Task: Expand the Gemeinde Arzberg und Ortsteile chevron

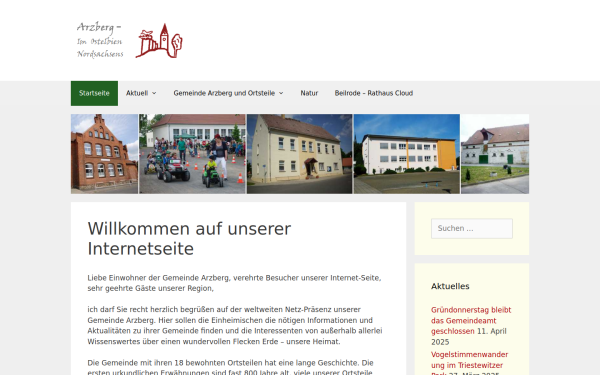Action: point(281,93)
